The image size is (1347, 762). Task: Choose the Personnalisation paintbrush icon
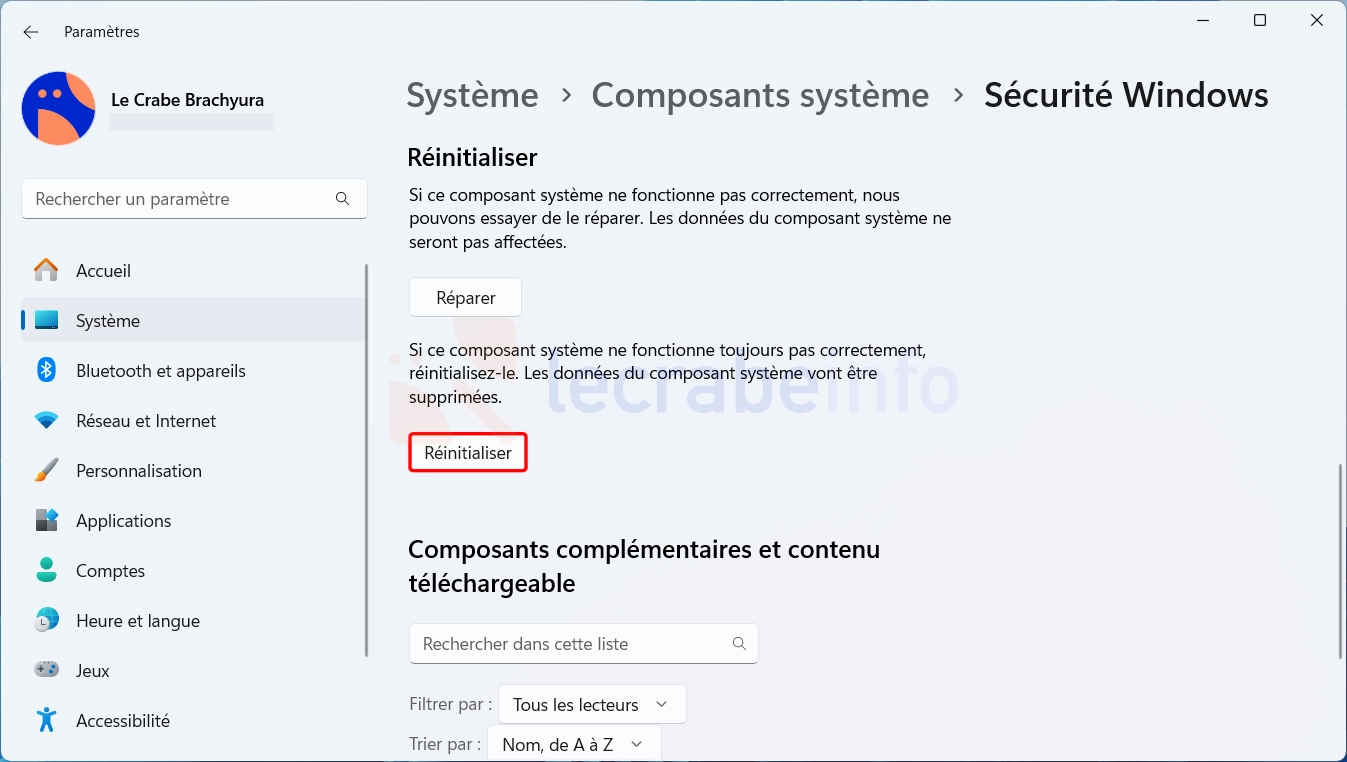coord(46,470)
